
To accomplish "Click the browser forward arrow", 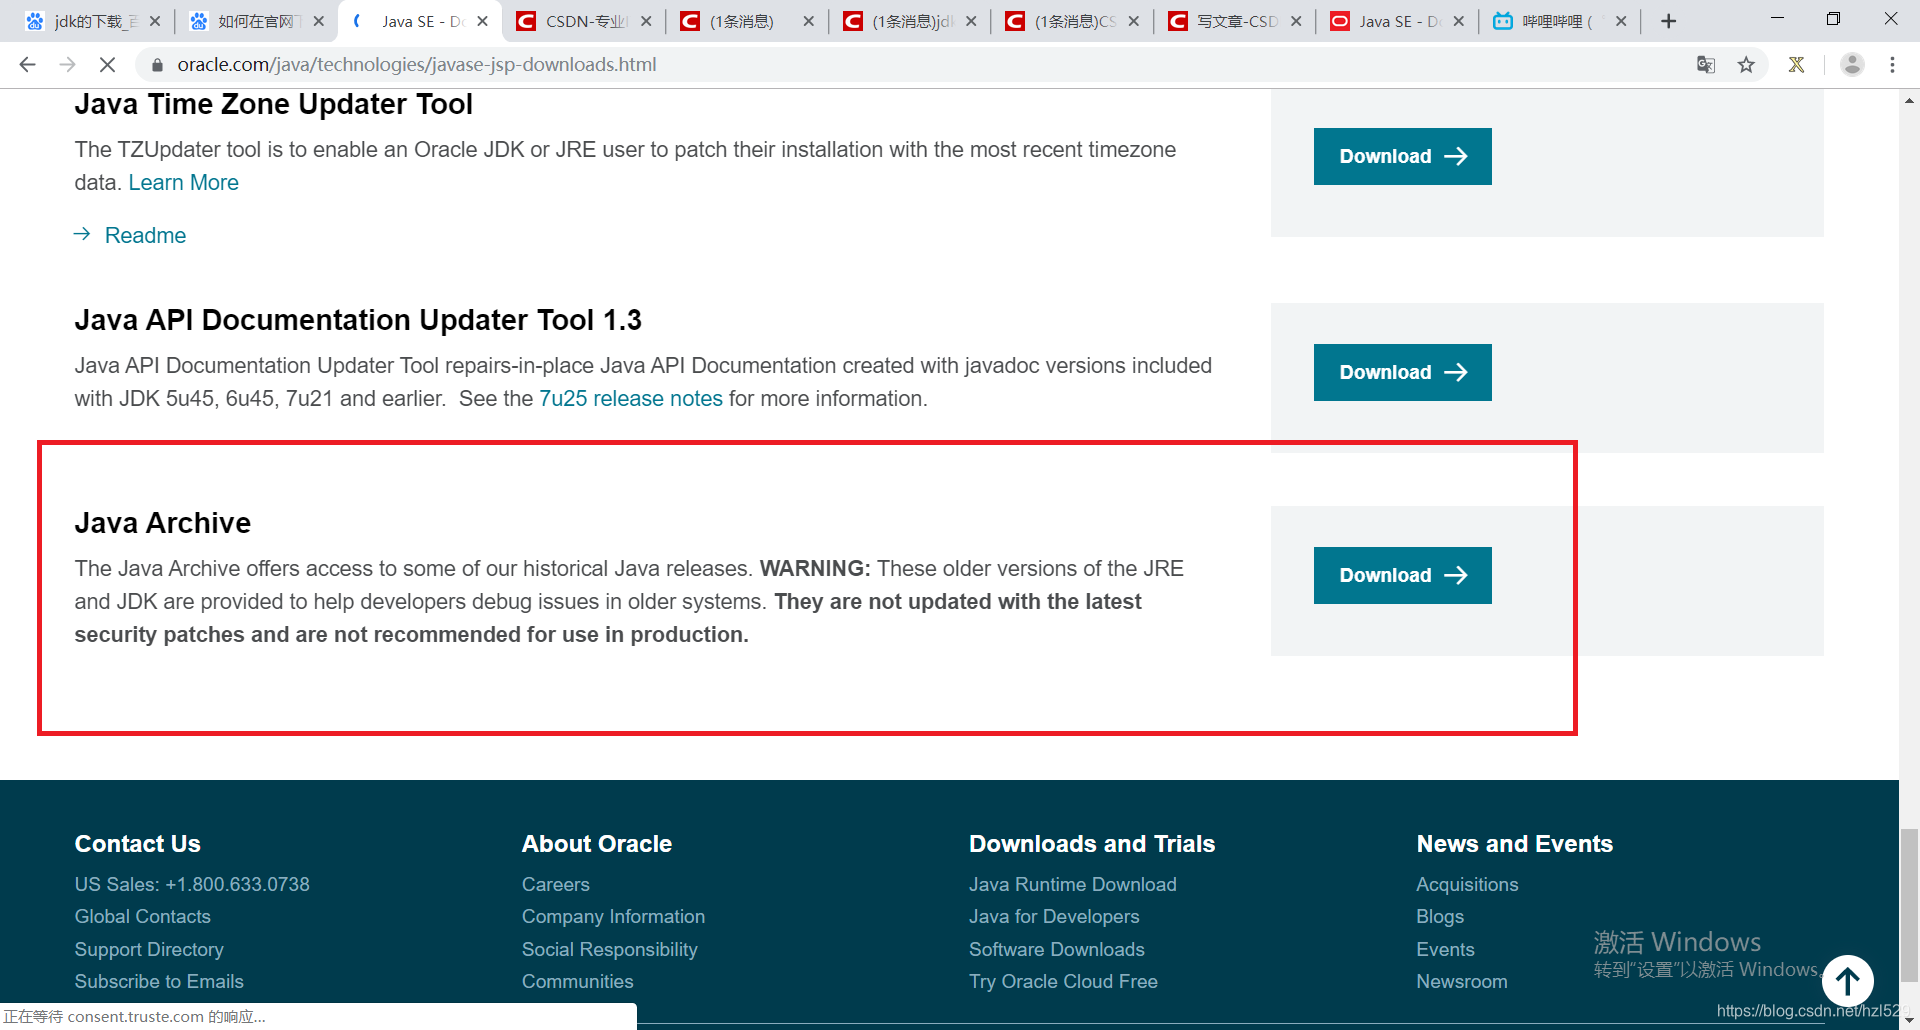I will (67, 65).
